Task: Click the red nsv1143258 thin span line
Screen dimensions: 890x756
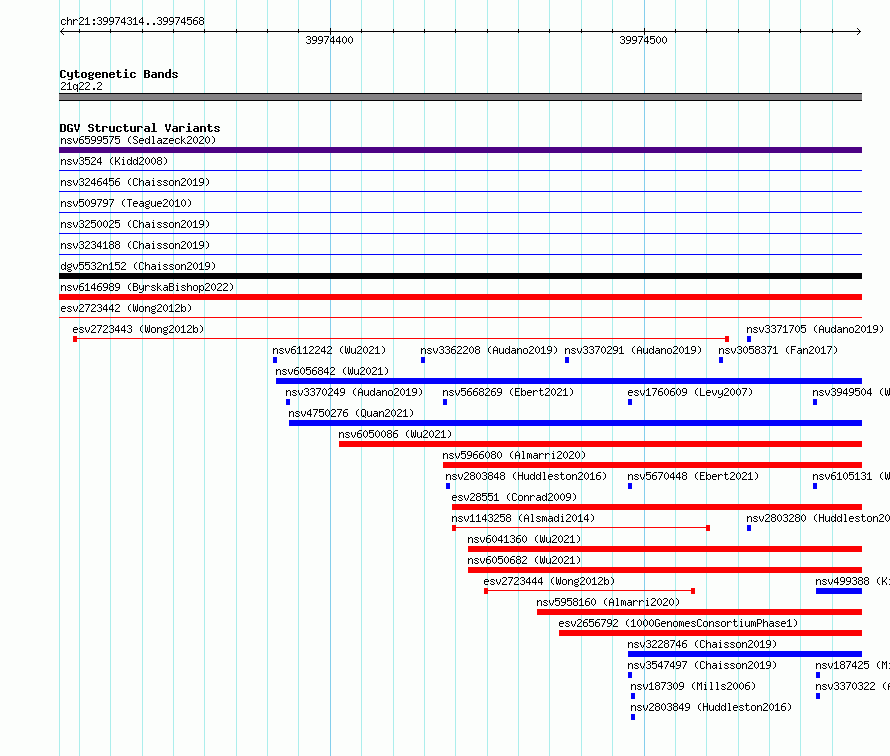Action: coord(581,528)
